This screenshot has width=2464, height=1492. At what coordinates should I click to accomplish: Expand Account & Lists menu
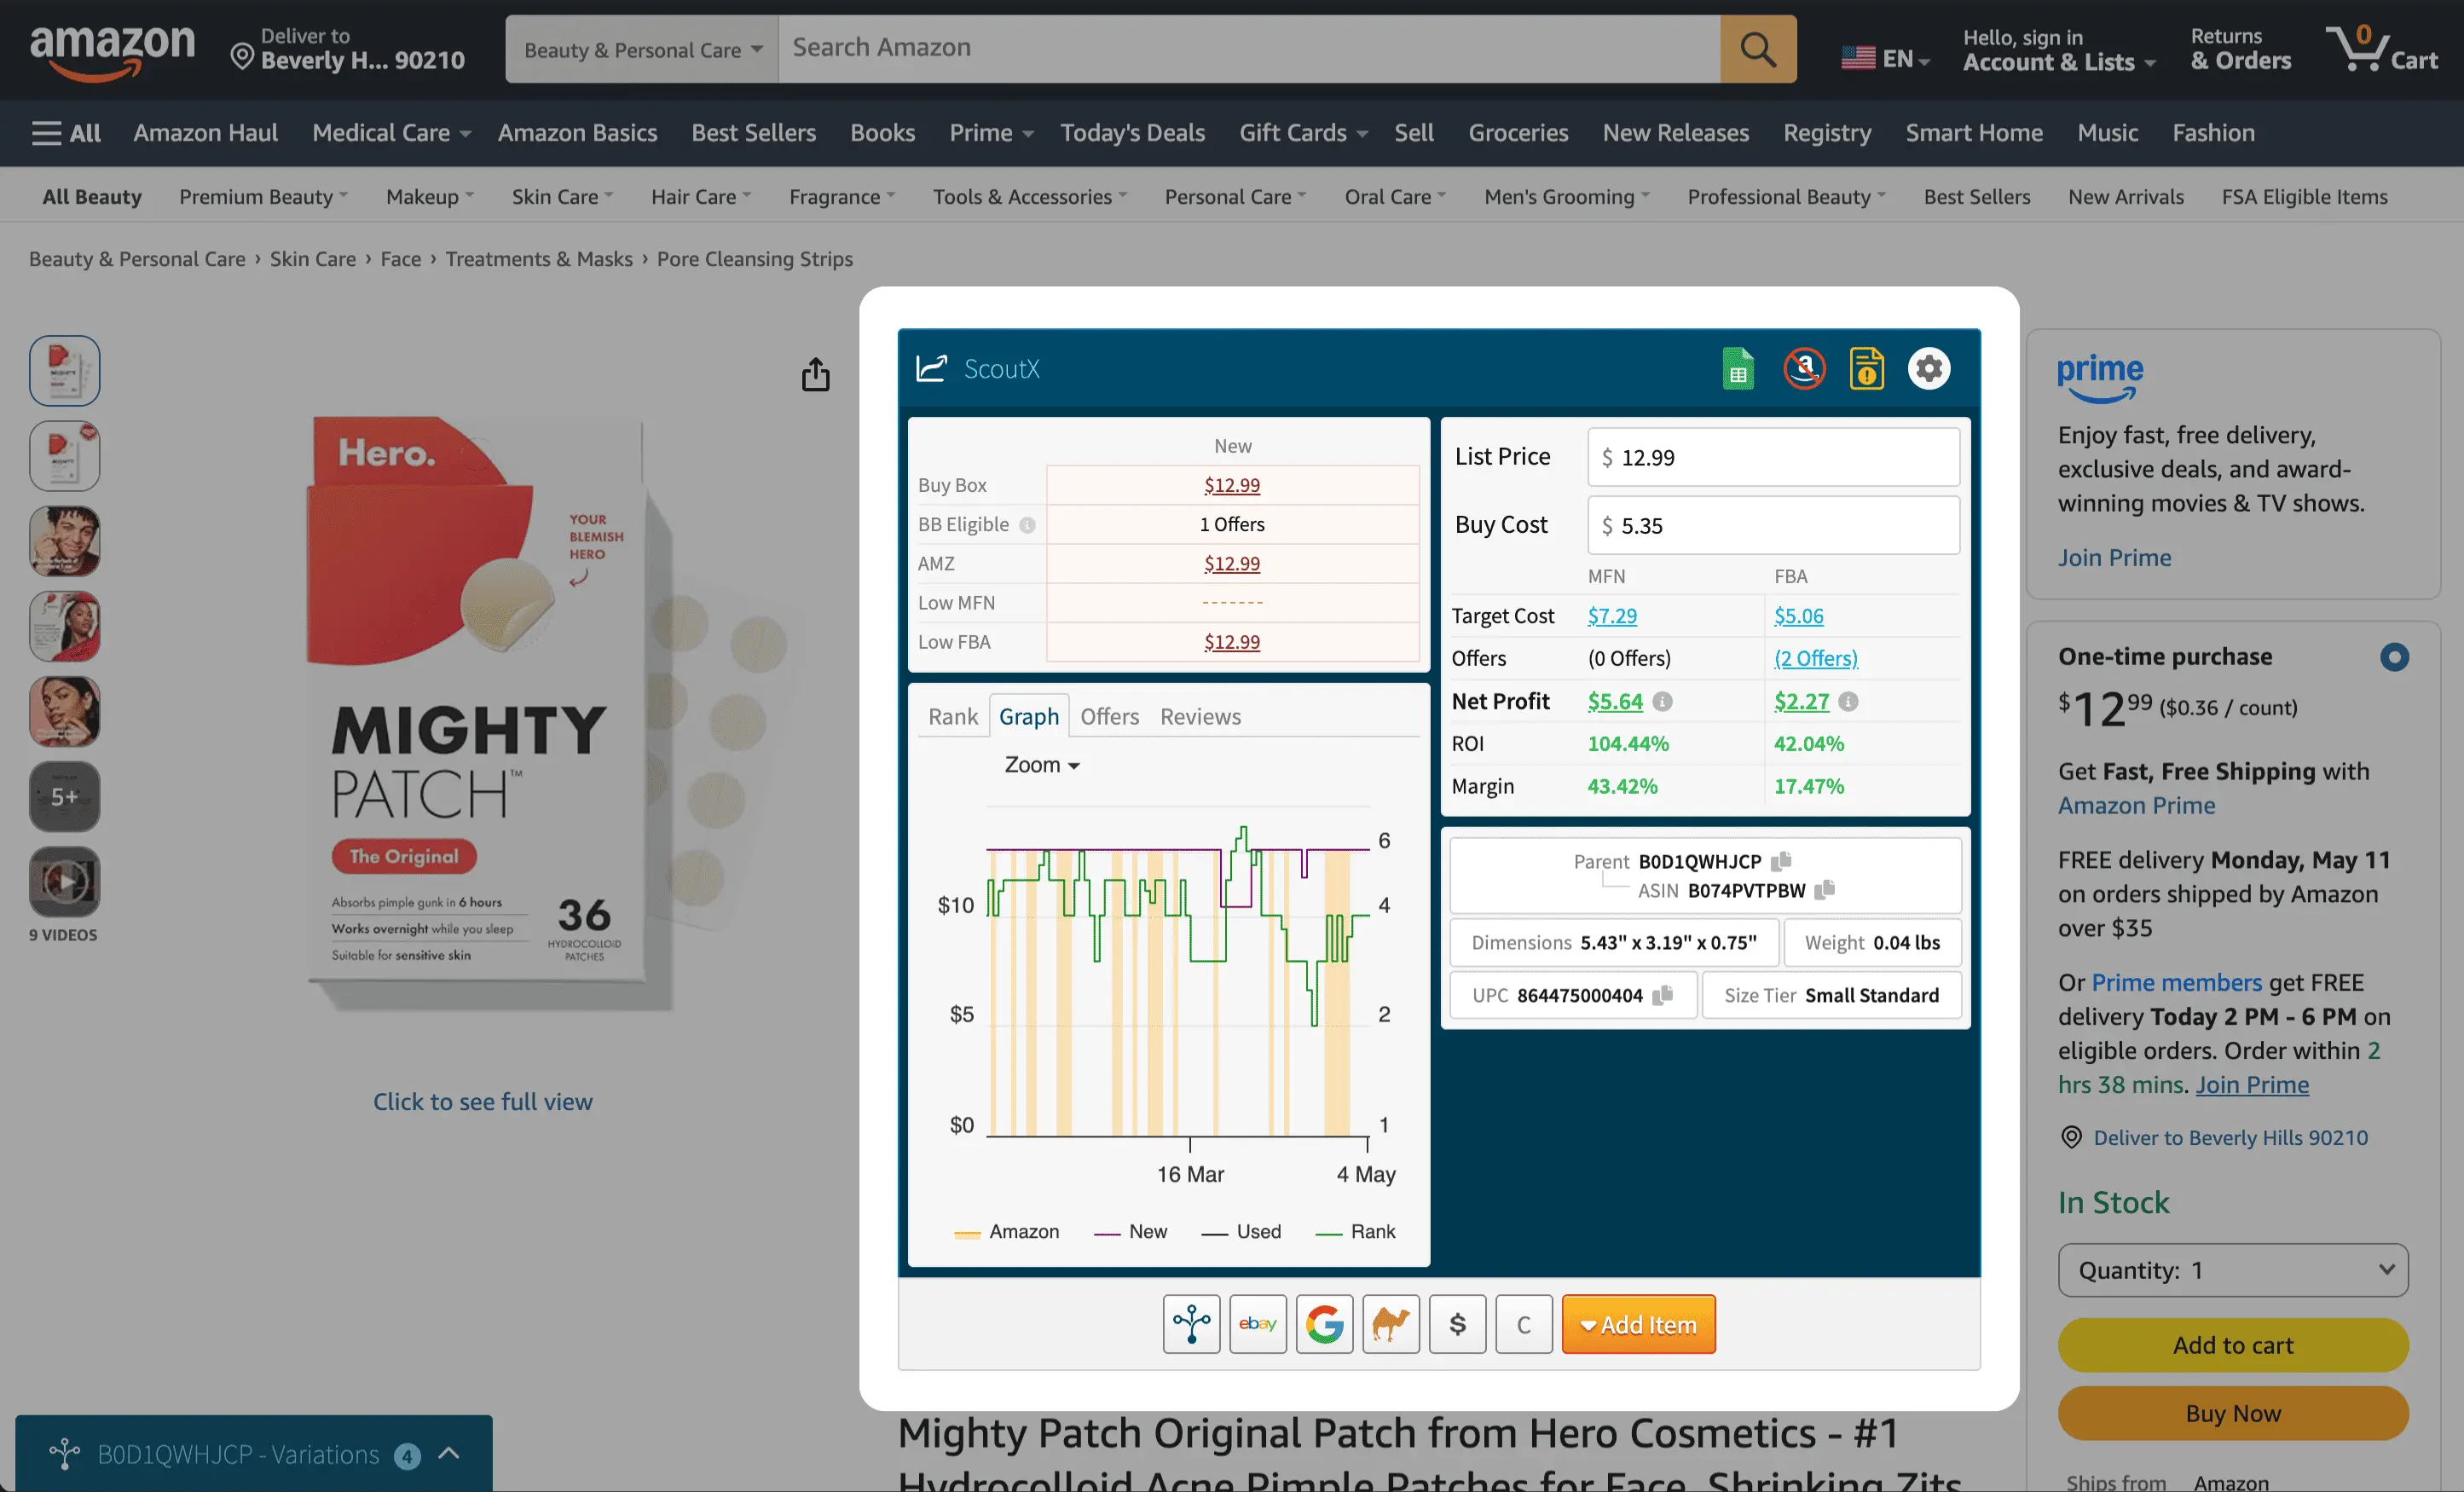click(2058, 50)
